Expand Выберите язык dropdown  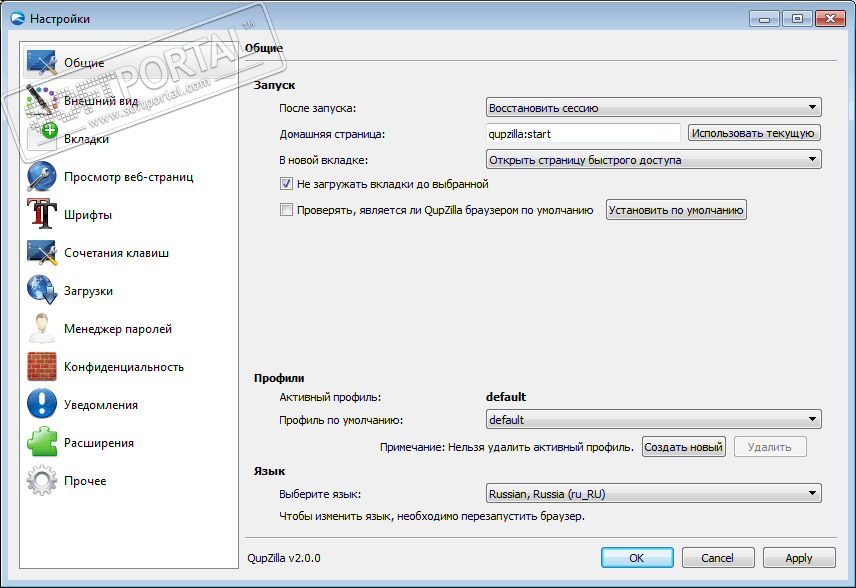653,494
